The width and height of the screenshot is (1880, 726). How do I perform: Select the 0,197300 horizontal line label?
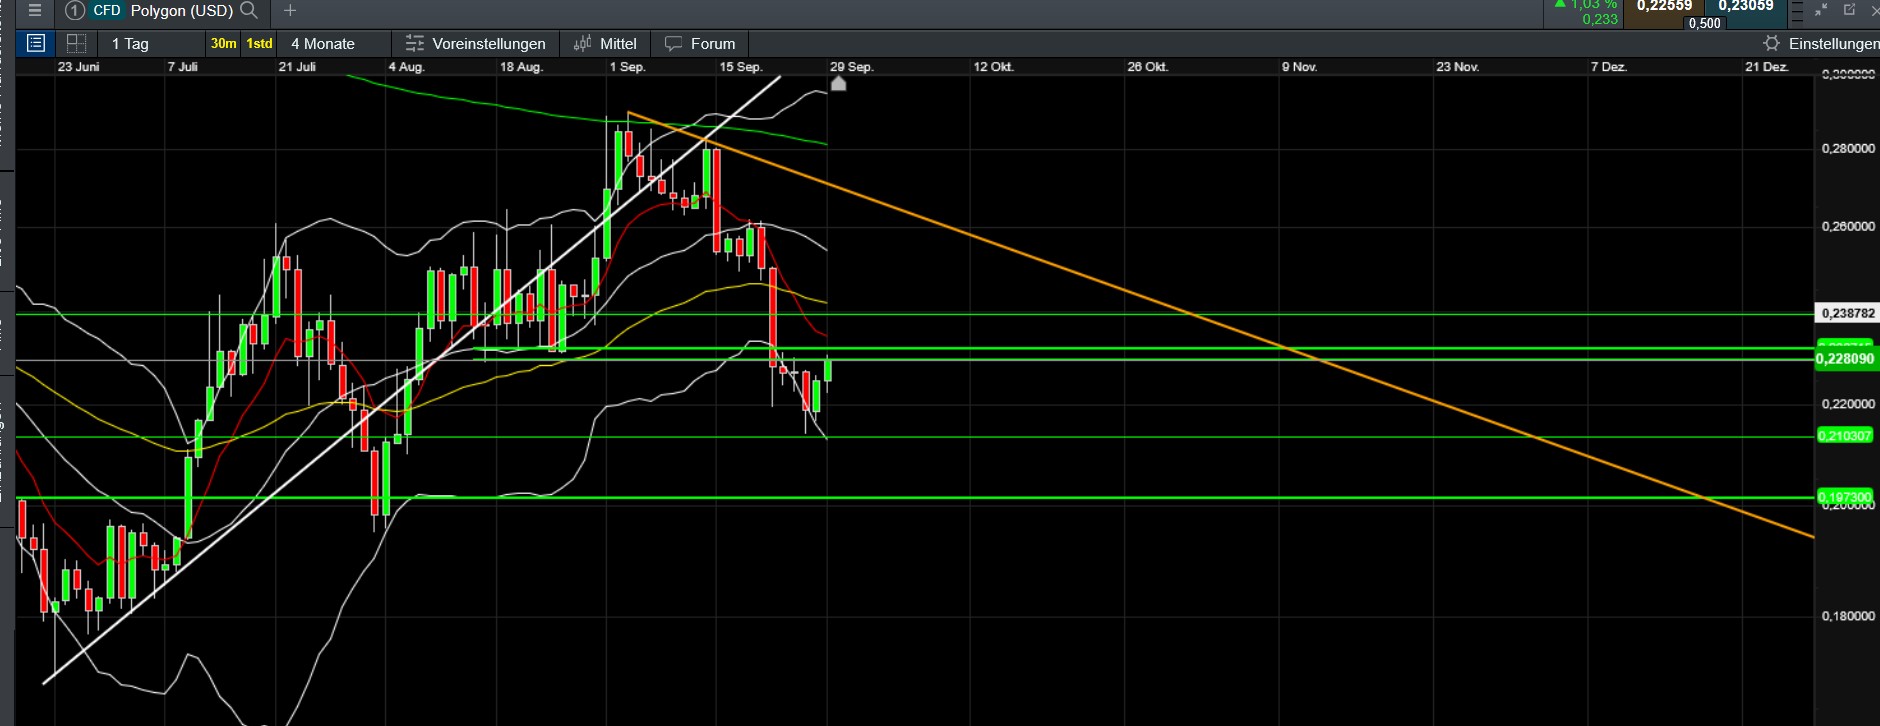(1844, 497)
